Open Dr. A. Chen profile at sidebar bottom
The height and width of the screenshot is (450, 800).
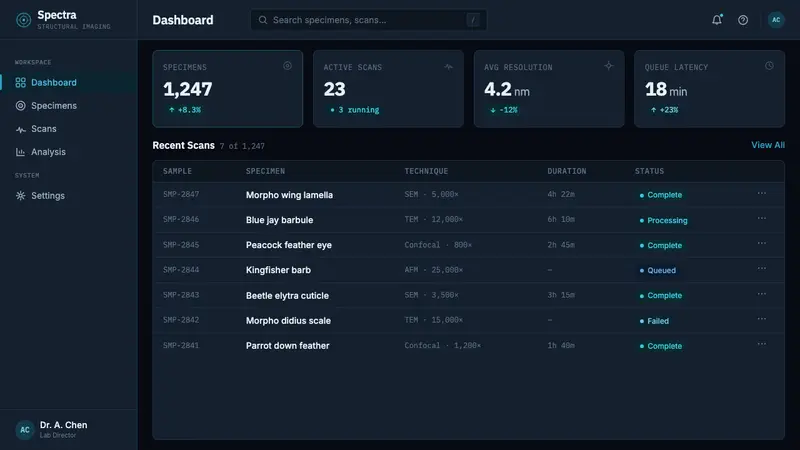(68, 430)
